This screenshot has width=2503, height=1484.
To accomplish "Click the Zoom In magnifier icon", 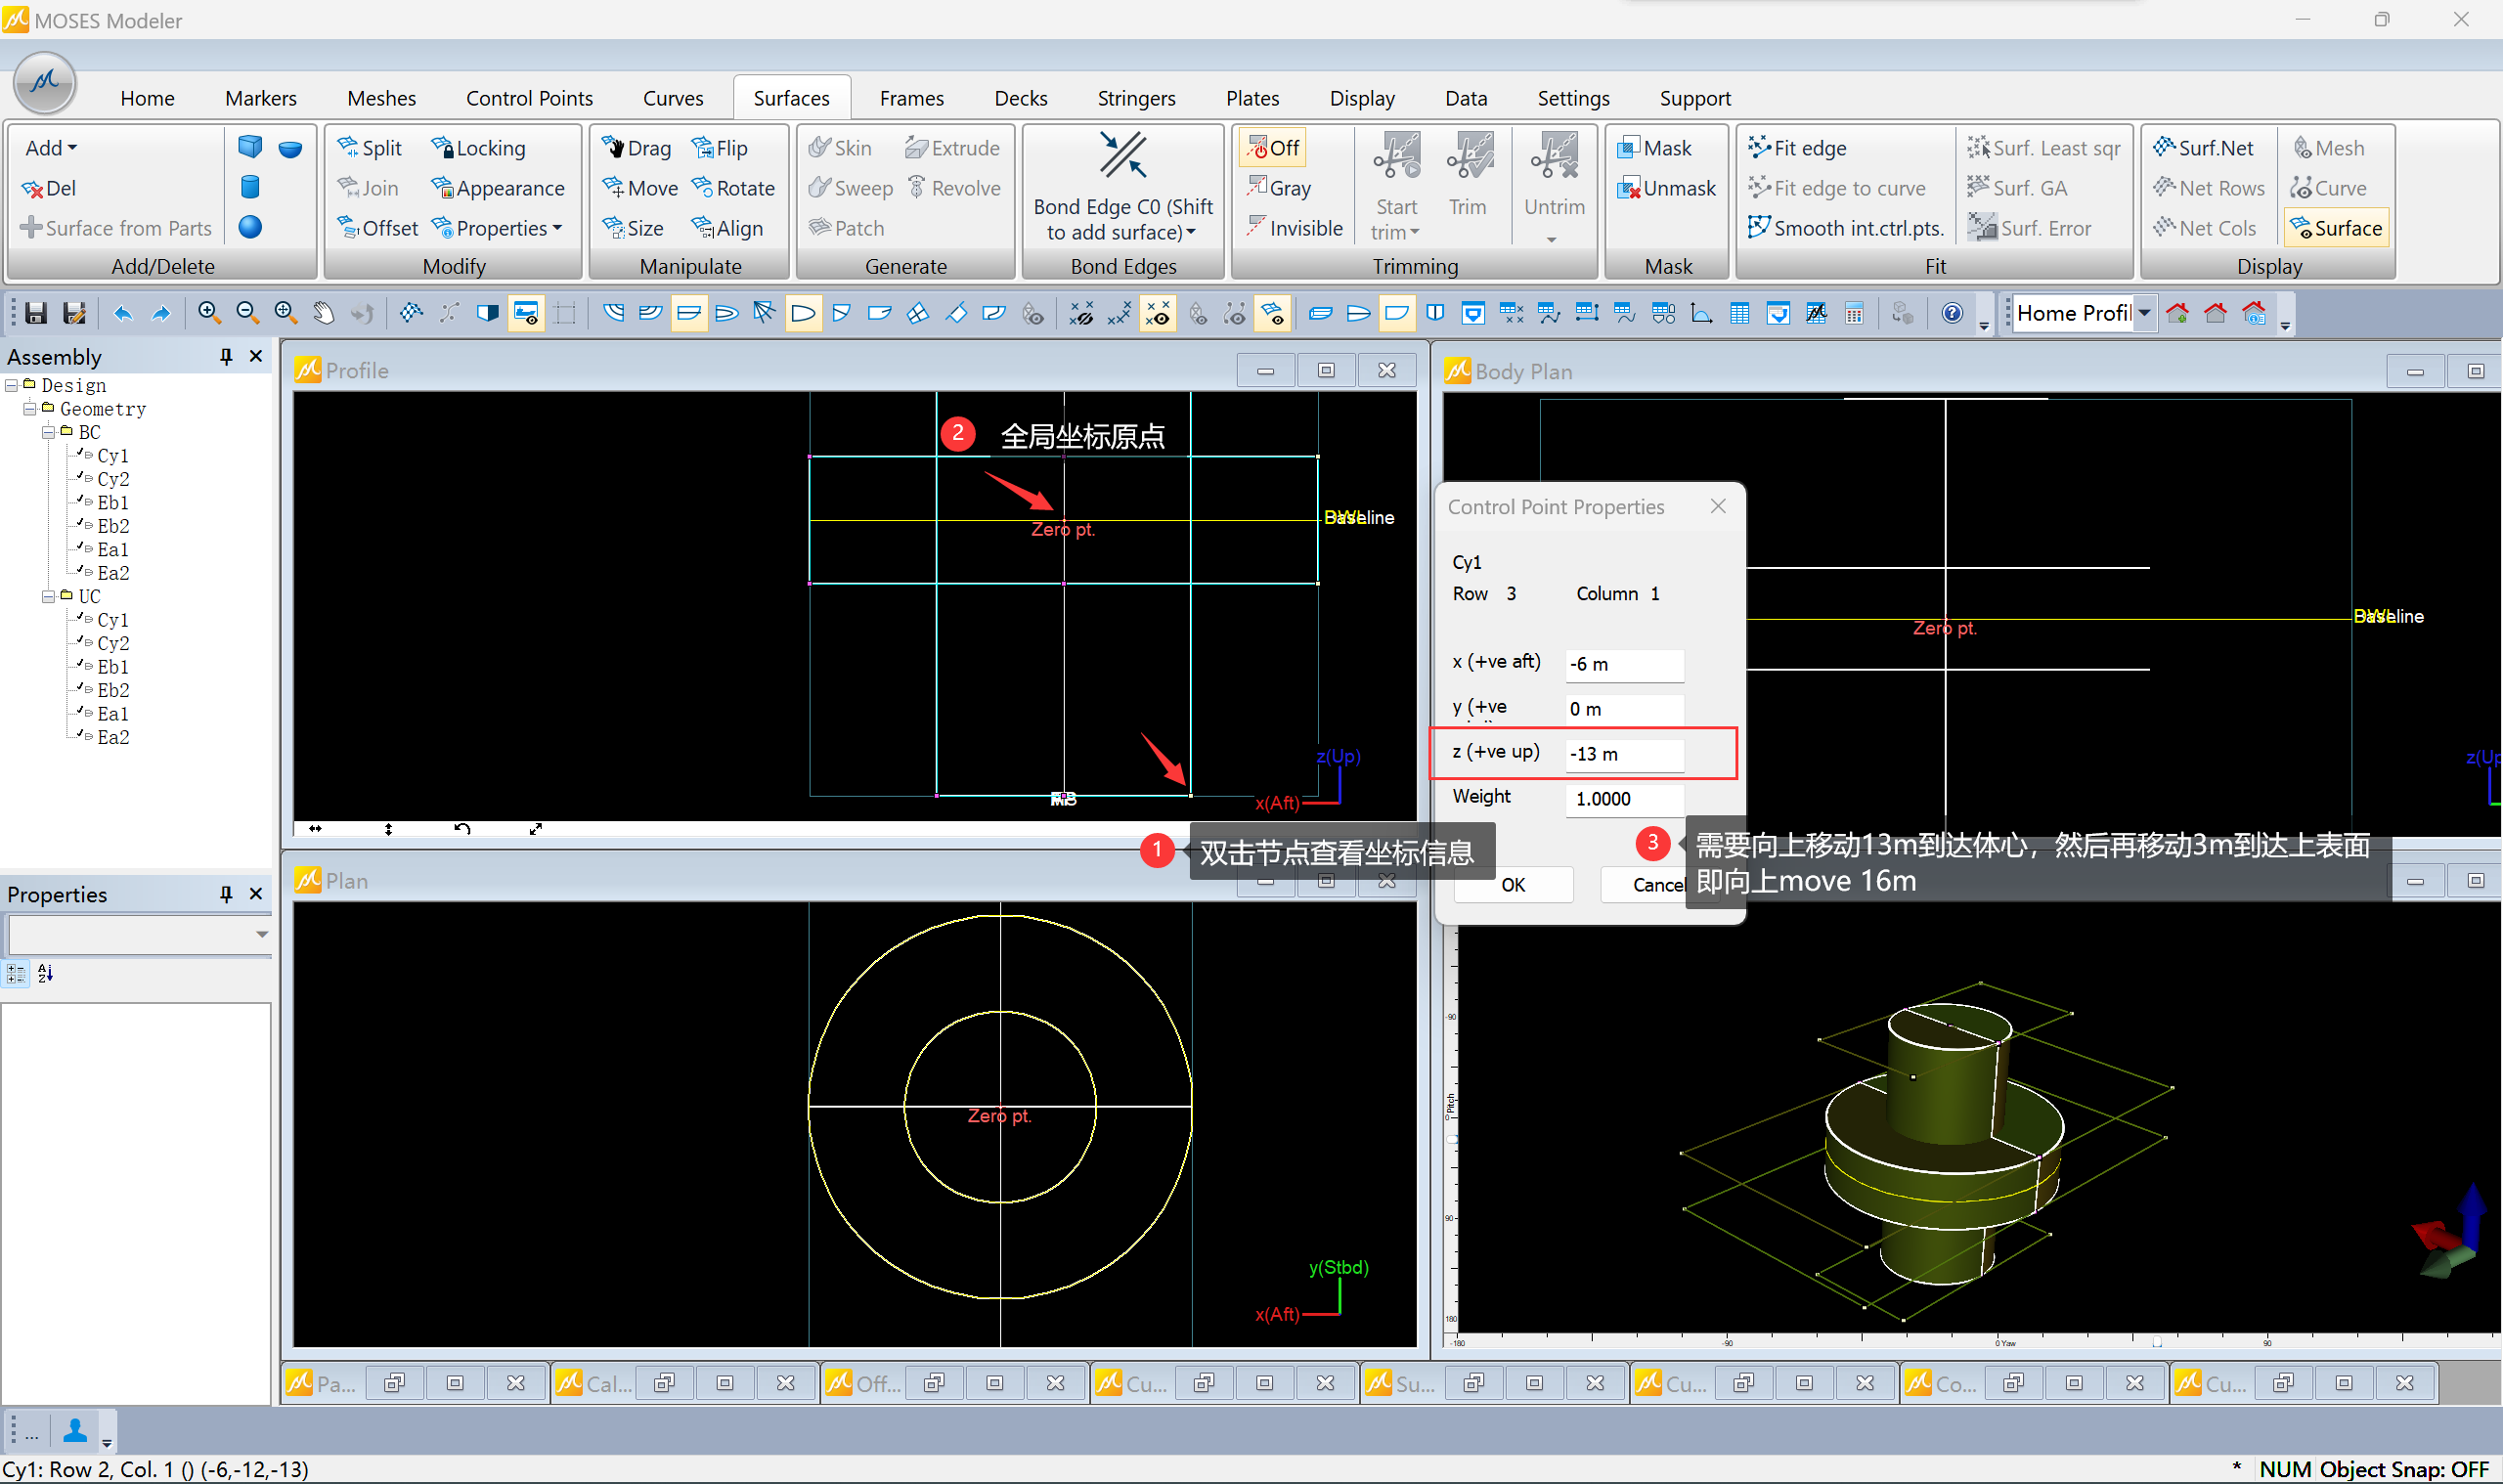I will (208, 314).
